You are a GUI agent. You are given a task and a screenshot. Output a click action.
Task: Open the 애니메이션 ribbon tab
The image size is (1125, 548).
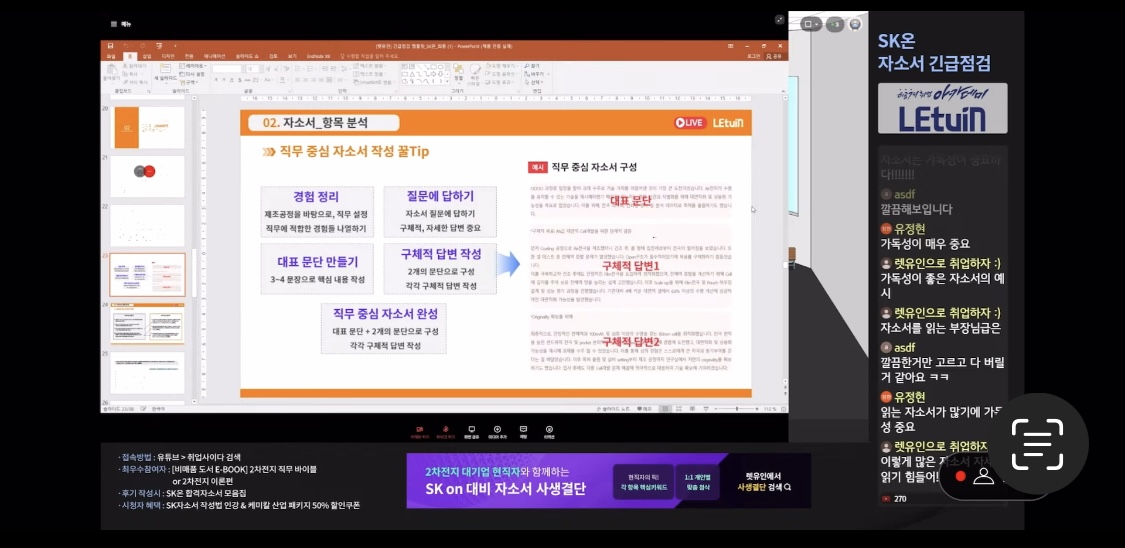coord(214,56)
